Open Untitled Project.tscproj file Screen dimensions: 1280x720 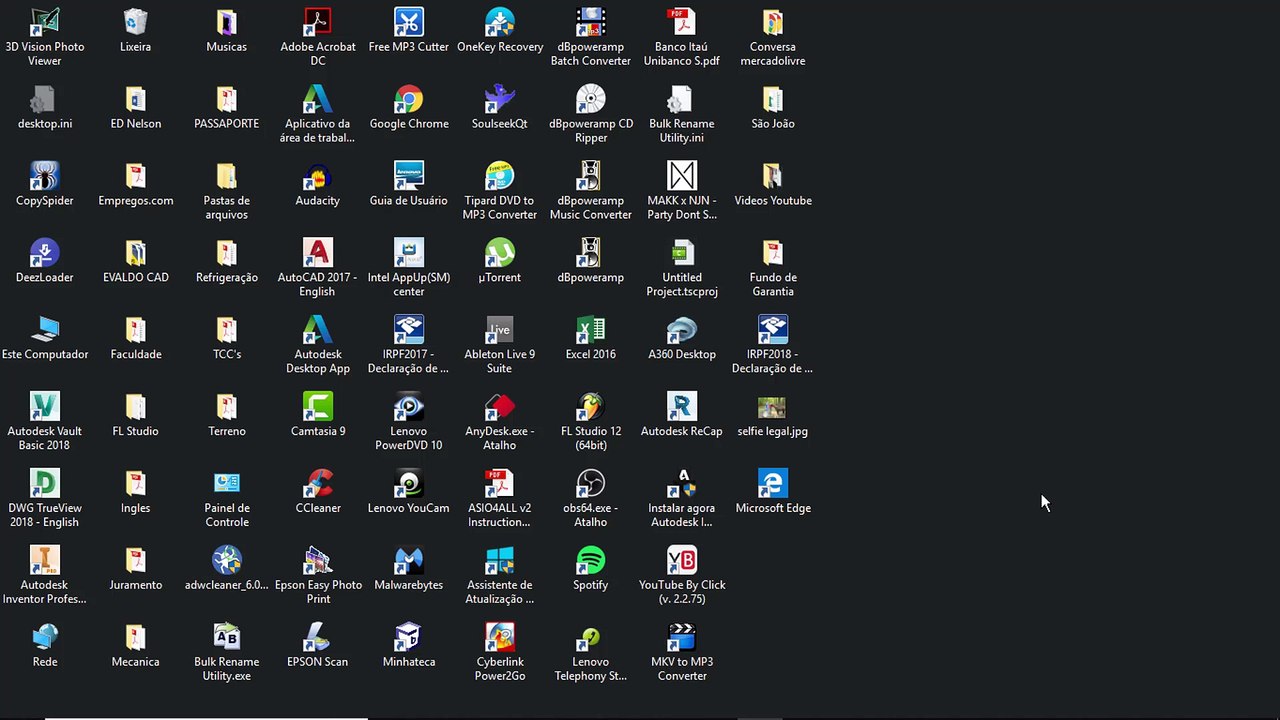click(682, 254)
